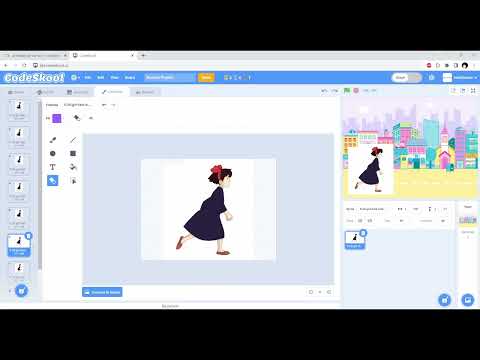Click the Convert to Vector button
The image size is (480, 360).
(102, 292)
